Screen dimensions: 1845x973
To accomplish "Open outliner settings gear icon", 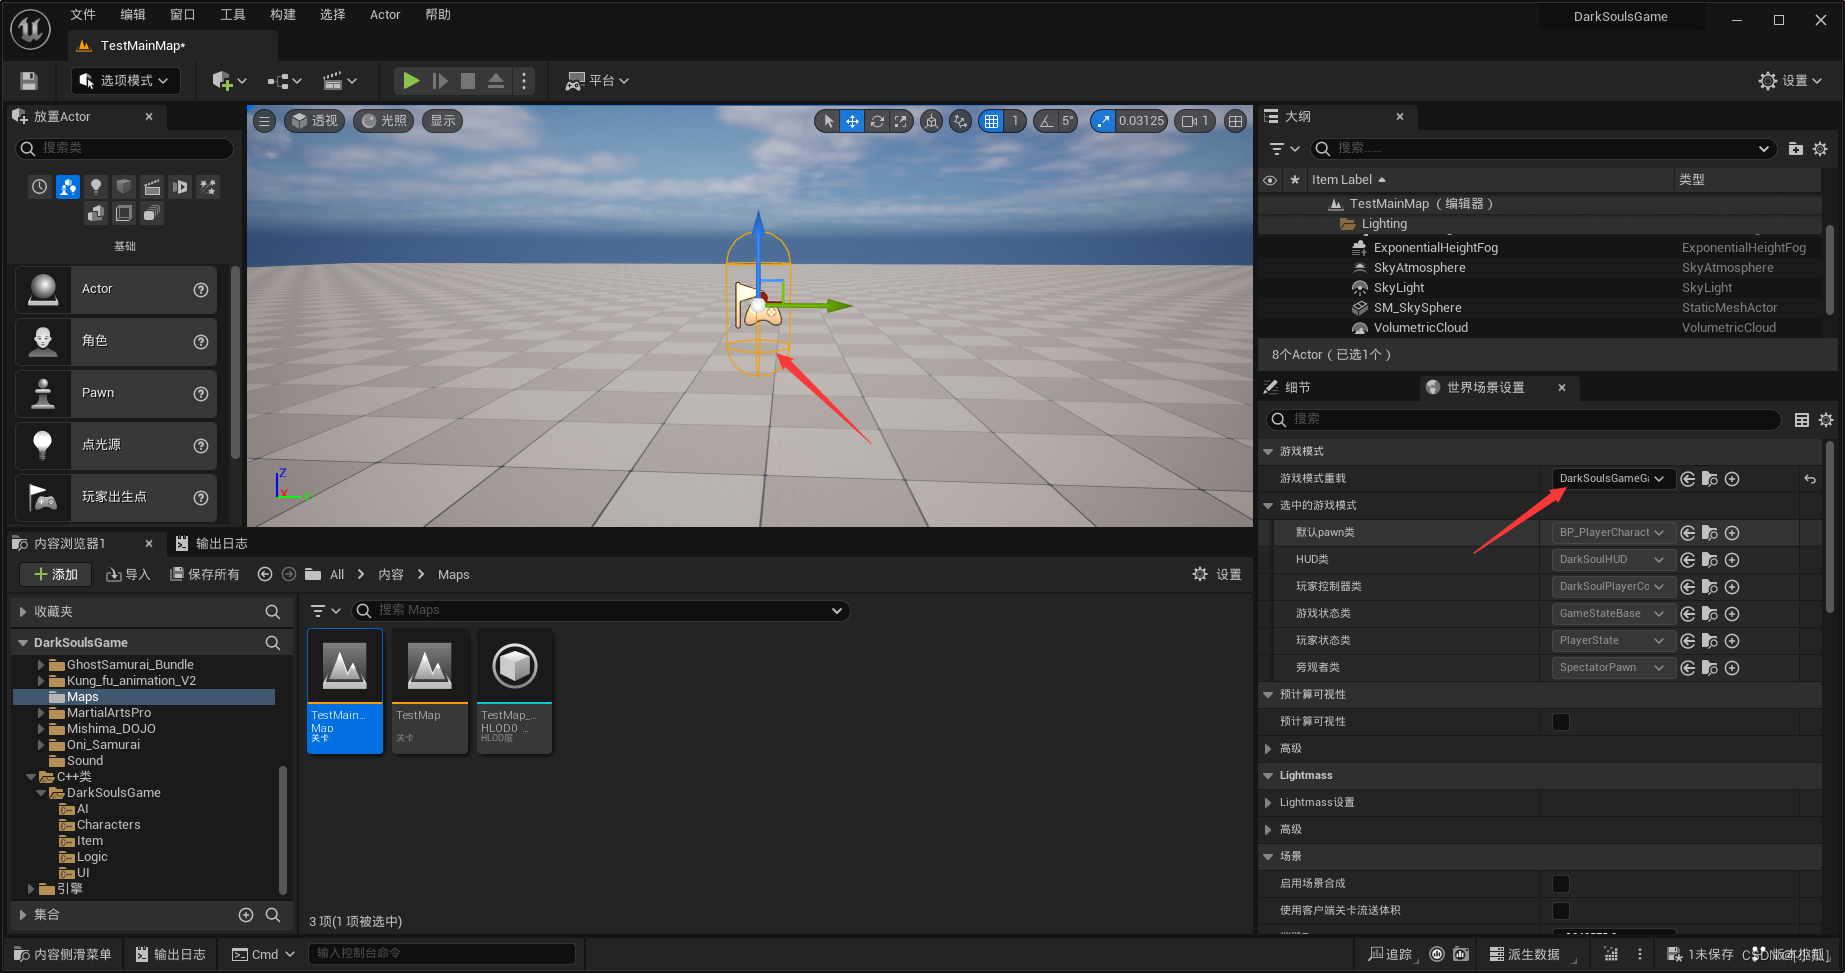I will point(1820,148).
